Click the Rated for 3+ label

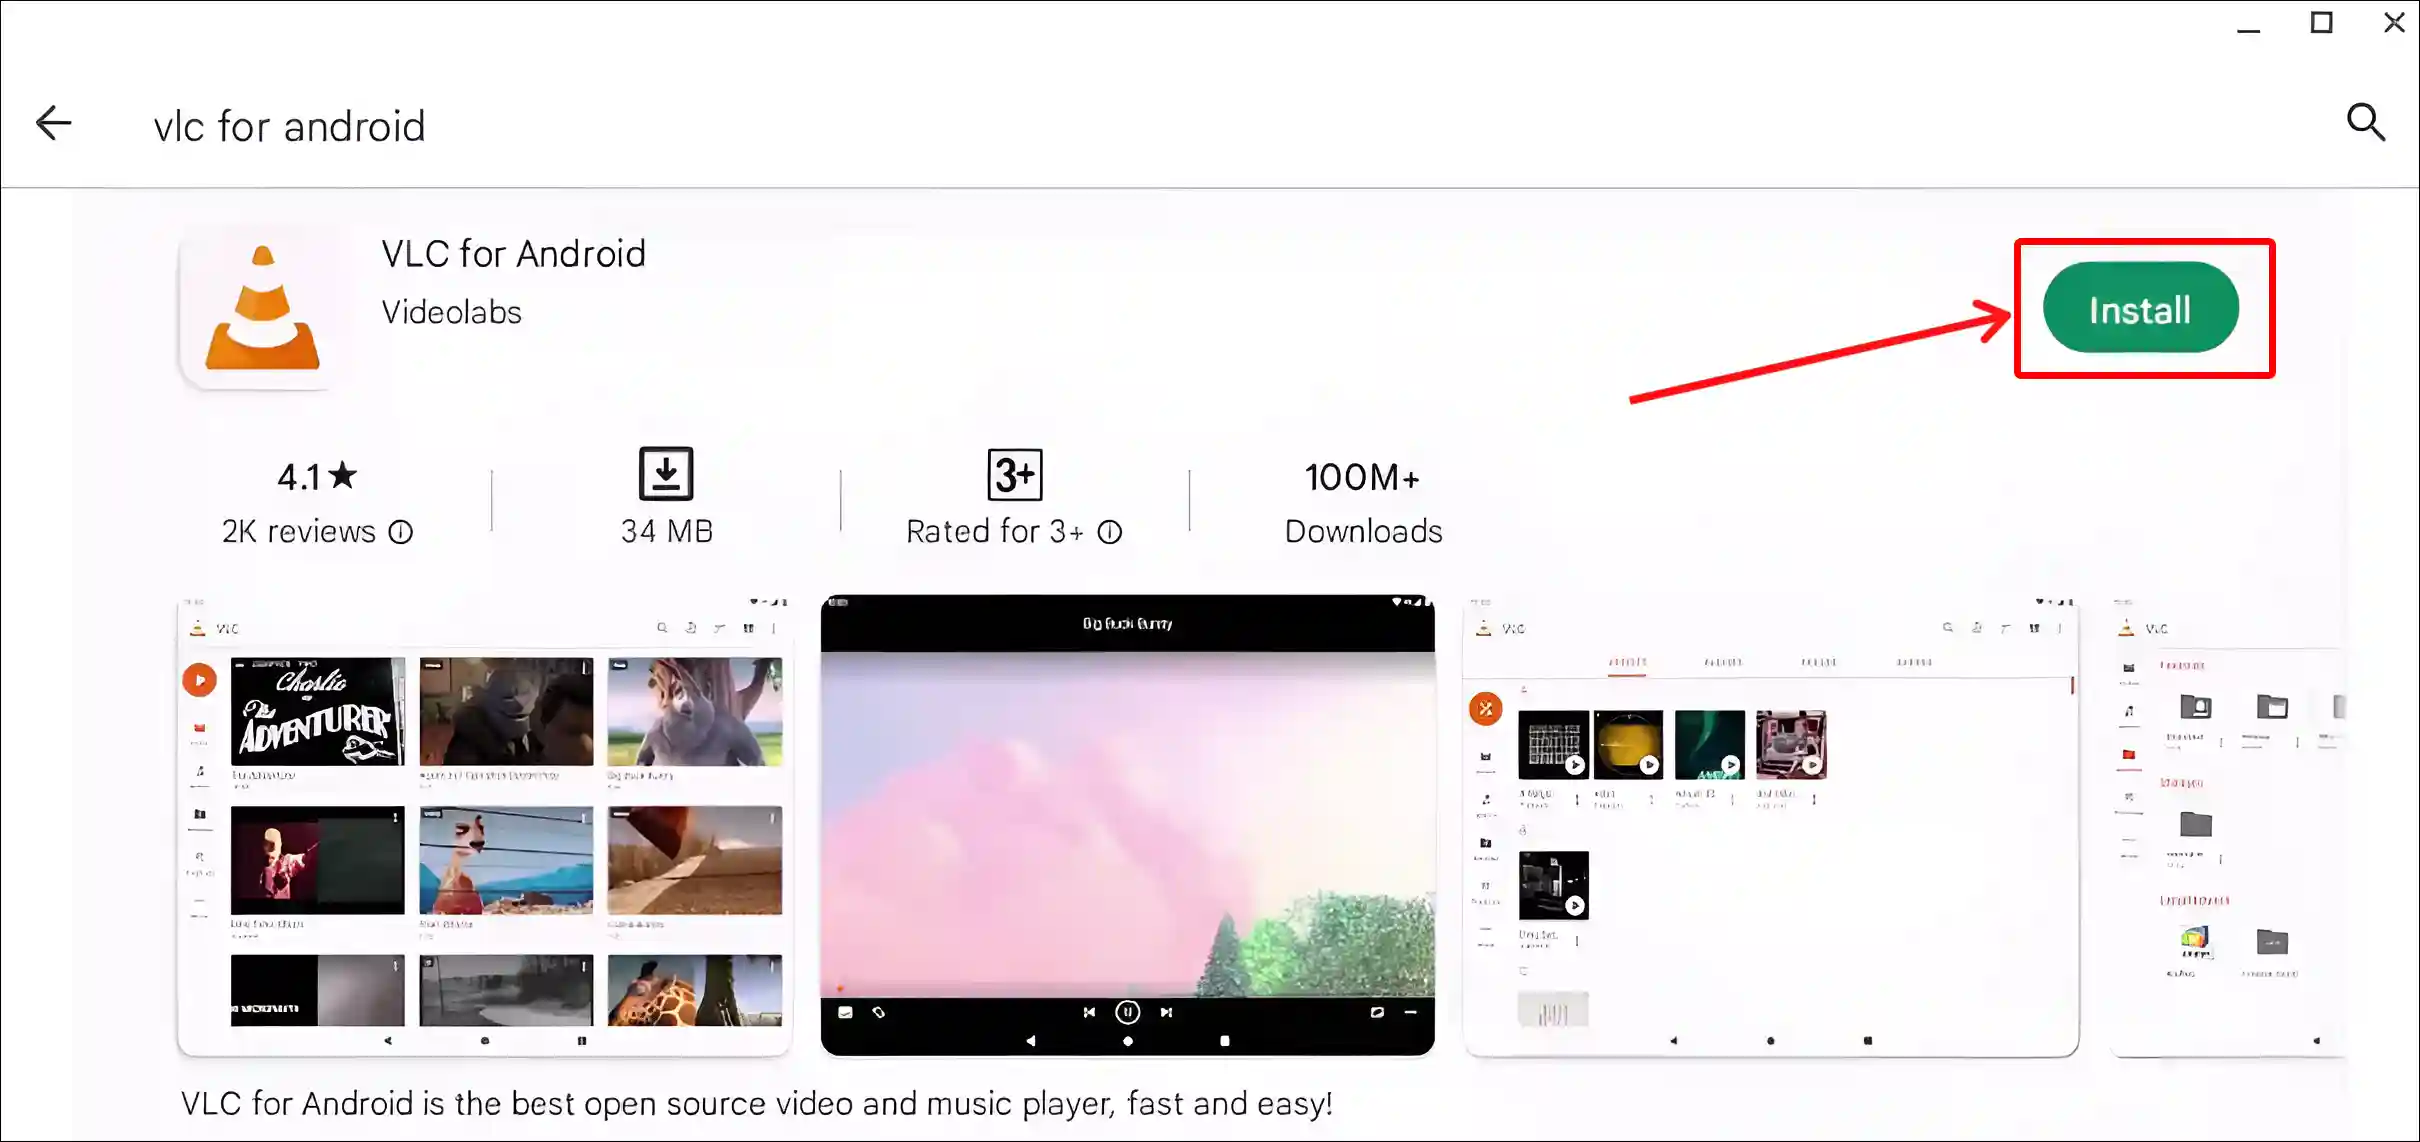coord(995,532)
